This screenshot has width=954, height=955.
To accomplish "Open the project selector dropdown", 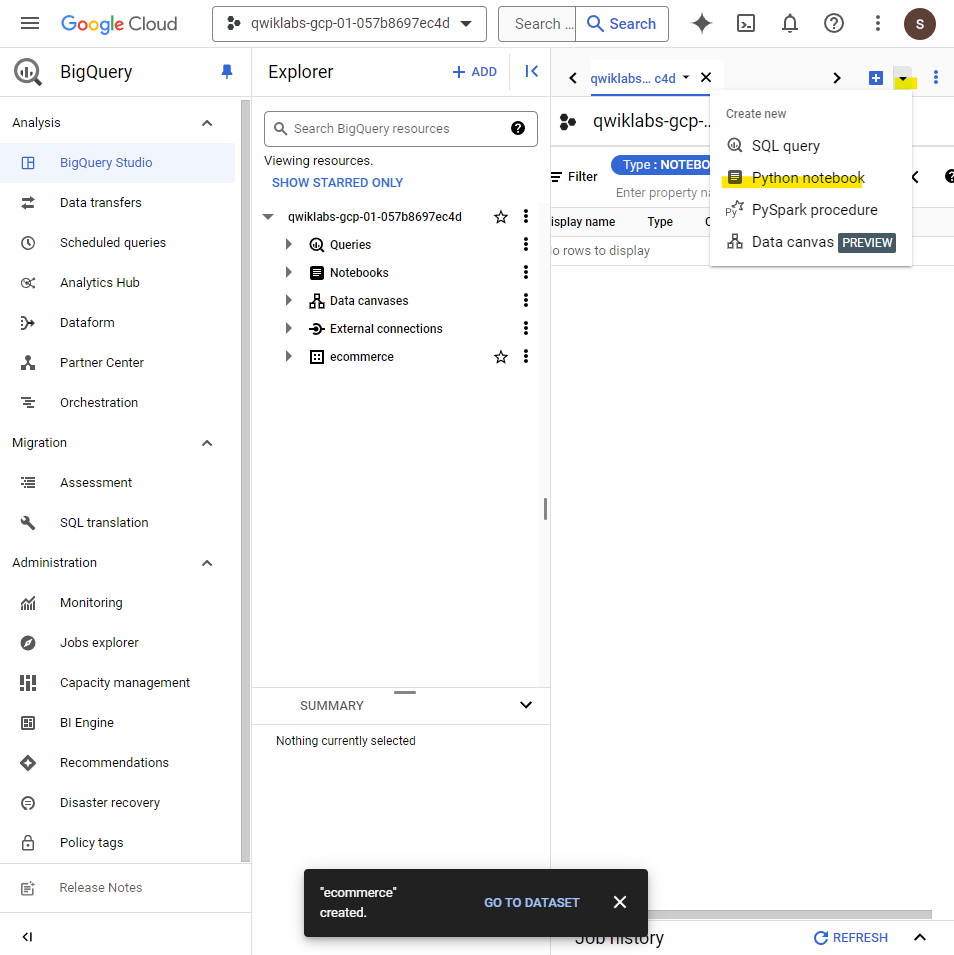I will tap(349, 24).
